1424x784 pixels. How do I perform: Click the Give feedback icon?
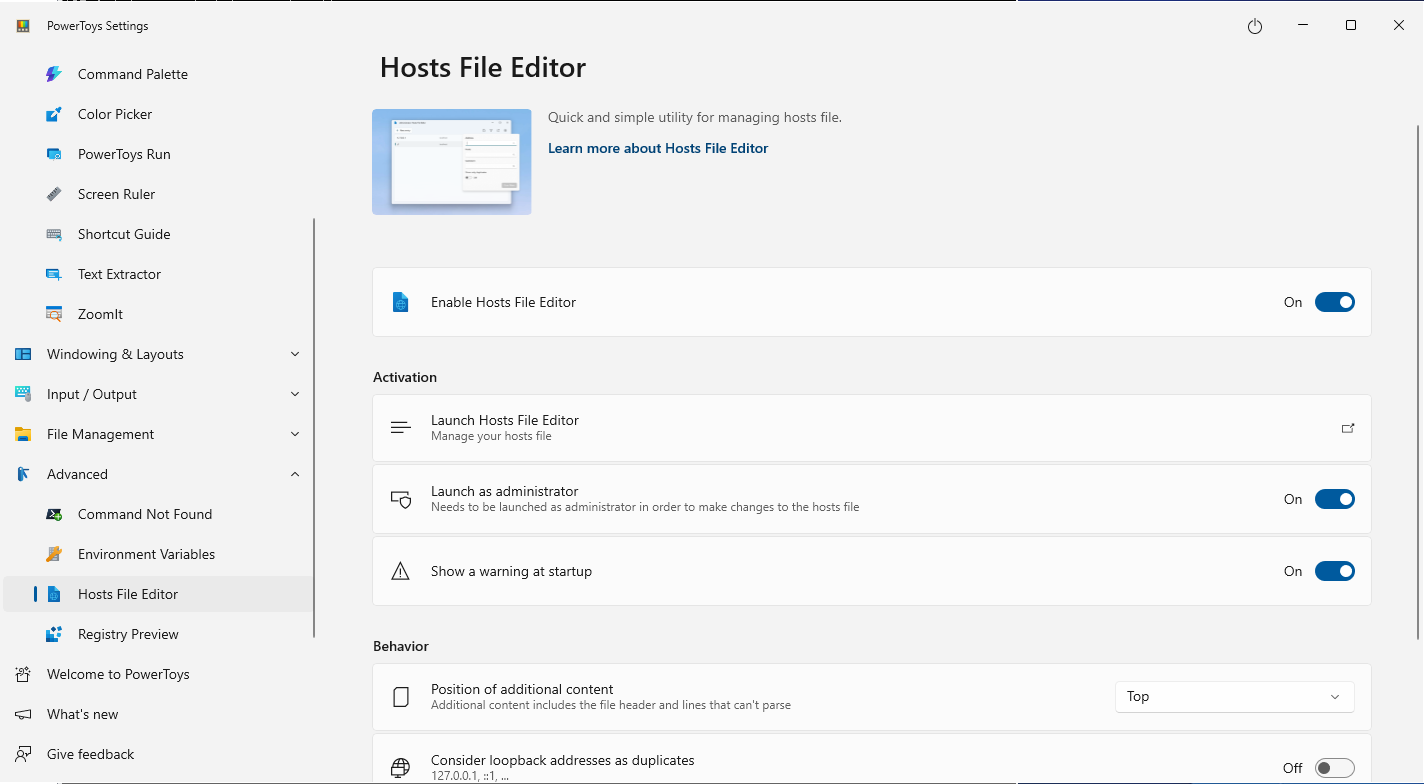coord(23,754)
